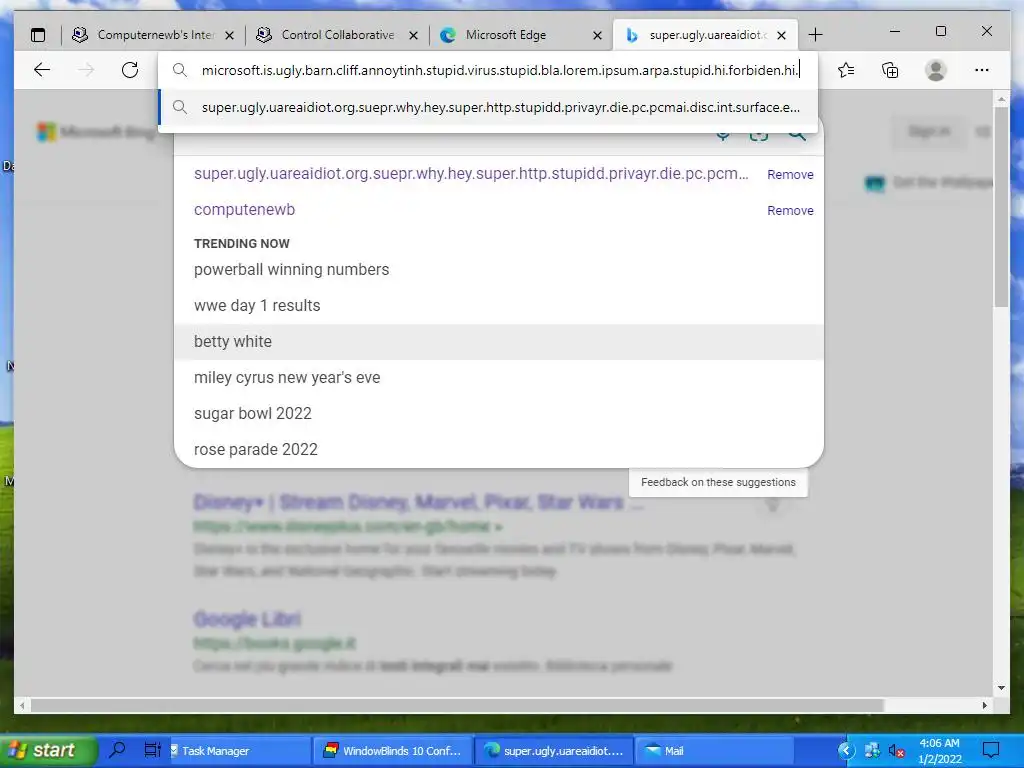This screenshot has width=1024, height=768.
Task: Close the Microsoft Edge tab
Action: click(x=598, y=35)
